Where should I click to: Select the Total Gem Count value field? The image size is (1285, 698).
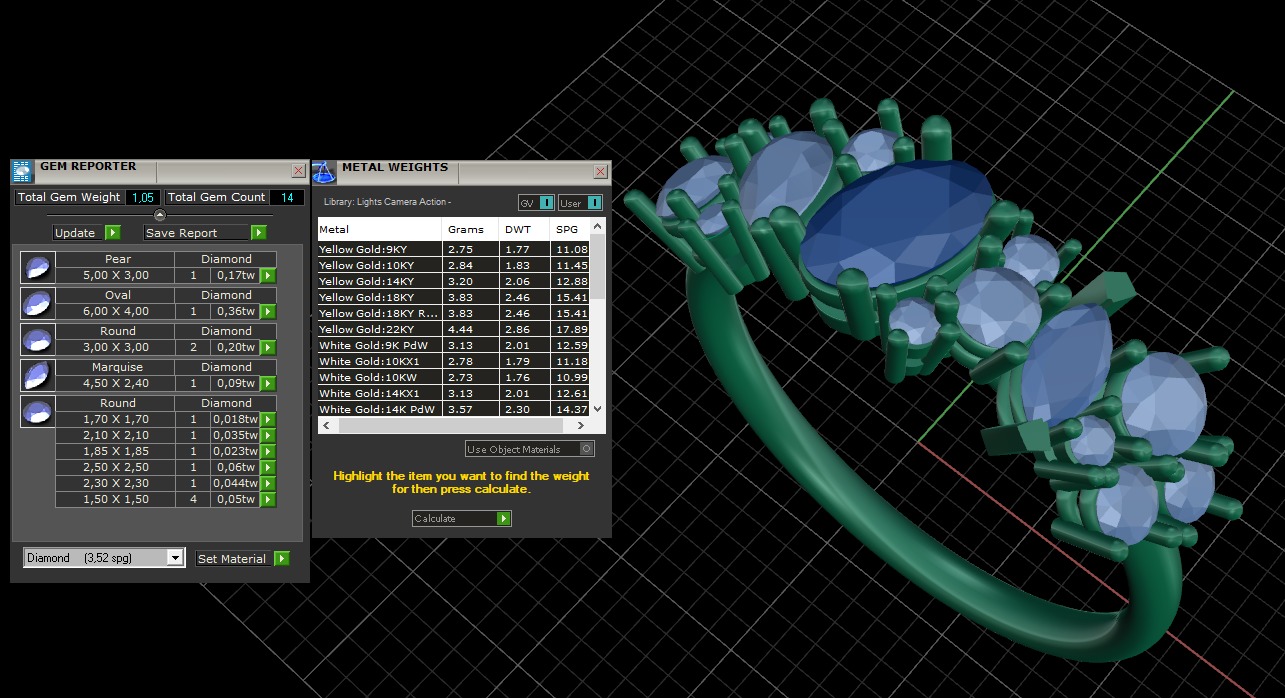pos(287,197)
